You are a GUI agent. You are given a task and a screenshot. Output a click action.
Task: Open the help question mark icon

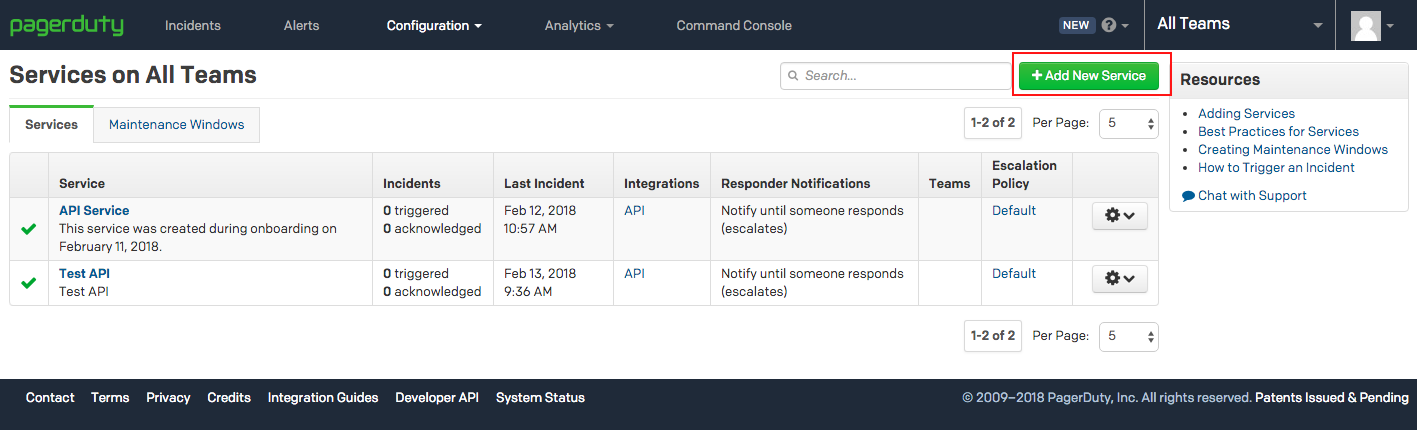pyautogui.click(x=1108, y=25)
